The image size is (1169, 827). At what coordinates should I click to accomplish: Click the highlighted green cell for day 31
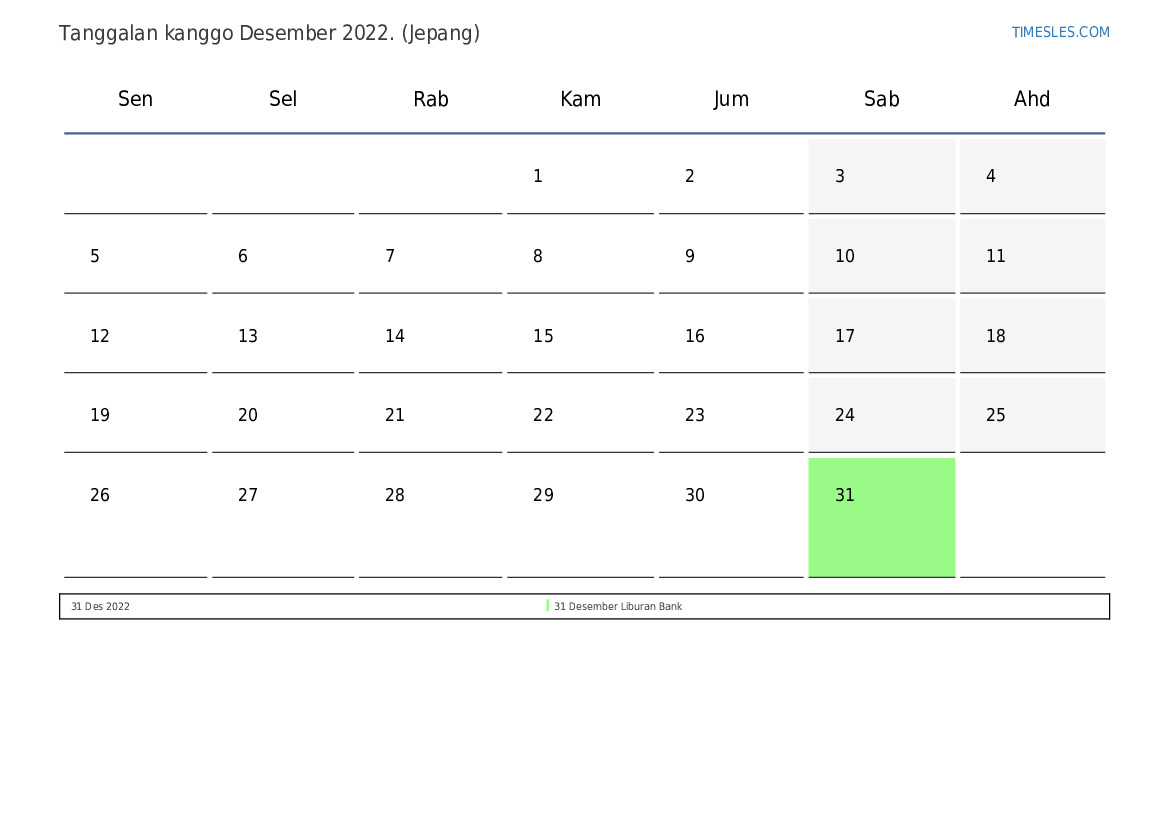click(x=881, y=517)
